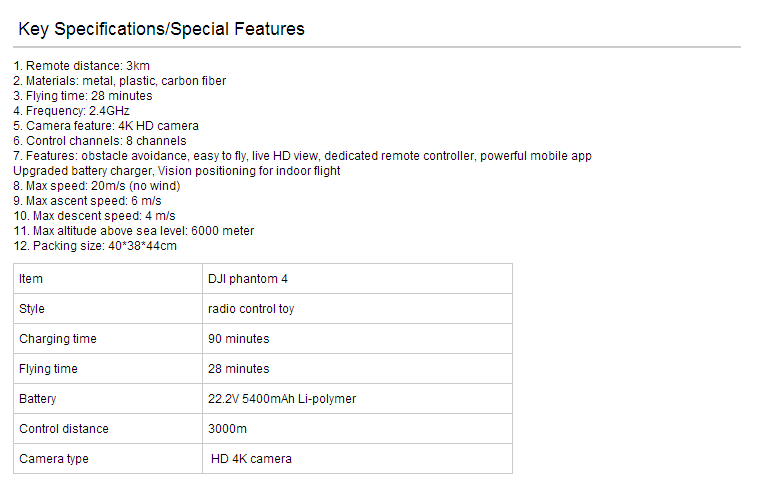The width and height of the screenshot is (765, 481).
Task: Click the Flying time row label
Action: tap(108, 369)
